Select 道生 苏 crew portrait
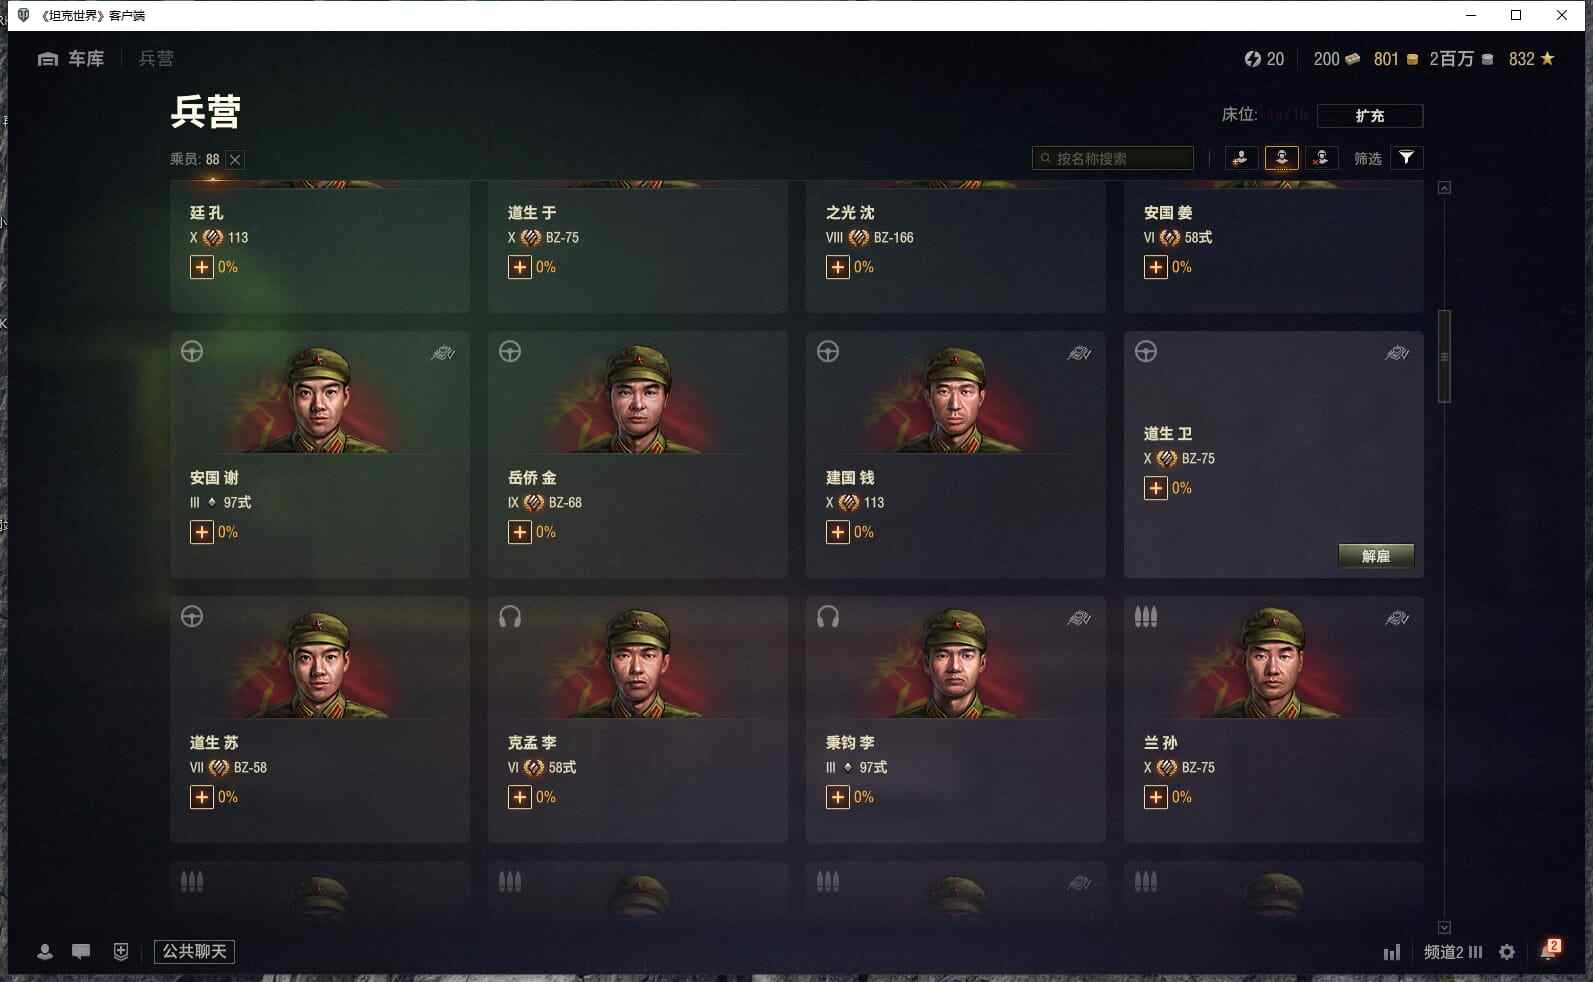Image resolution: width=1593 pixels, height=982 pixels. click(x=320, y=662)
